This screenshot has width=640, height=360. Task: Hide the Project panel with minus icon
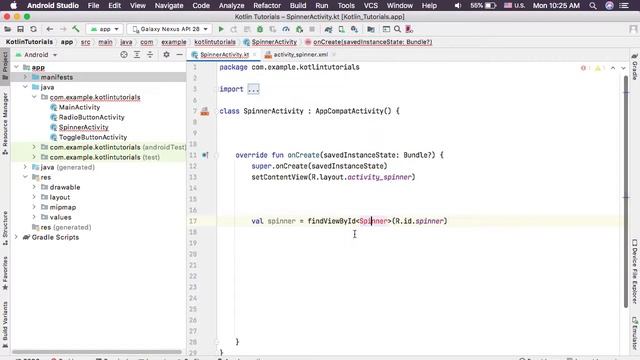coord(179,55)
